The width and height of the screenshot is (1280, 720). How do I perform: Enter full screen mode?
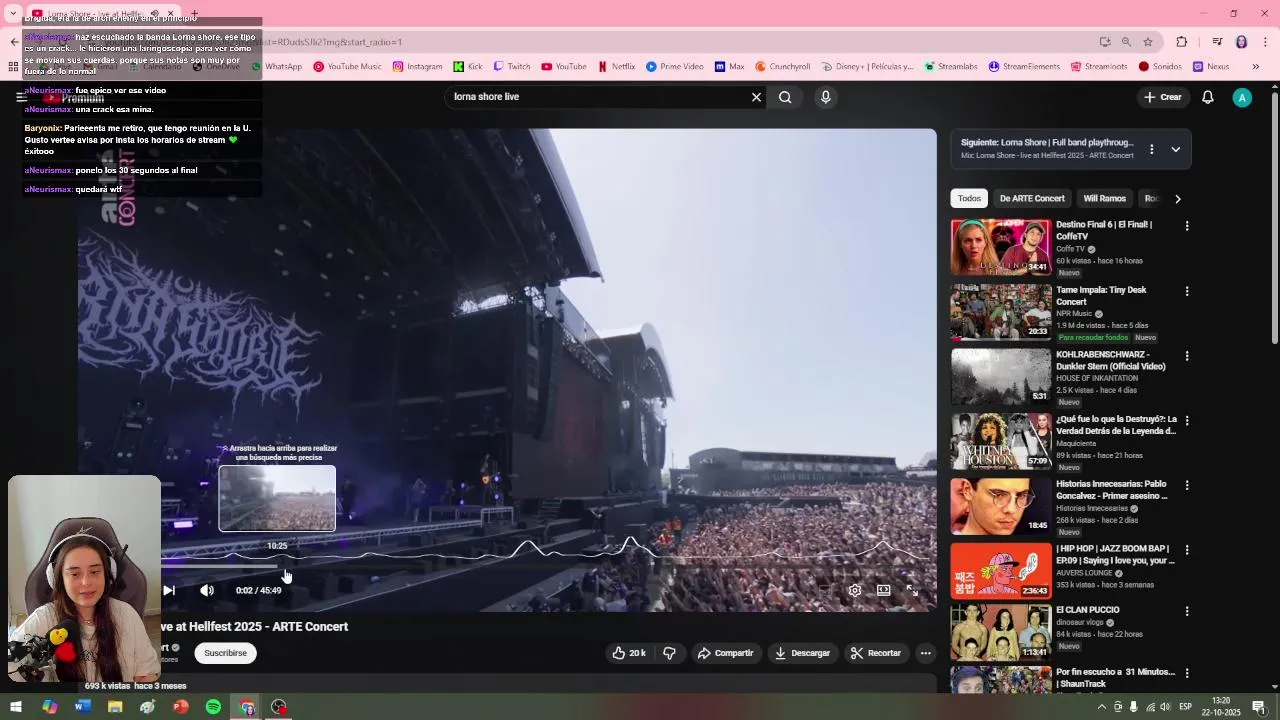912,590
